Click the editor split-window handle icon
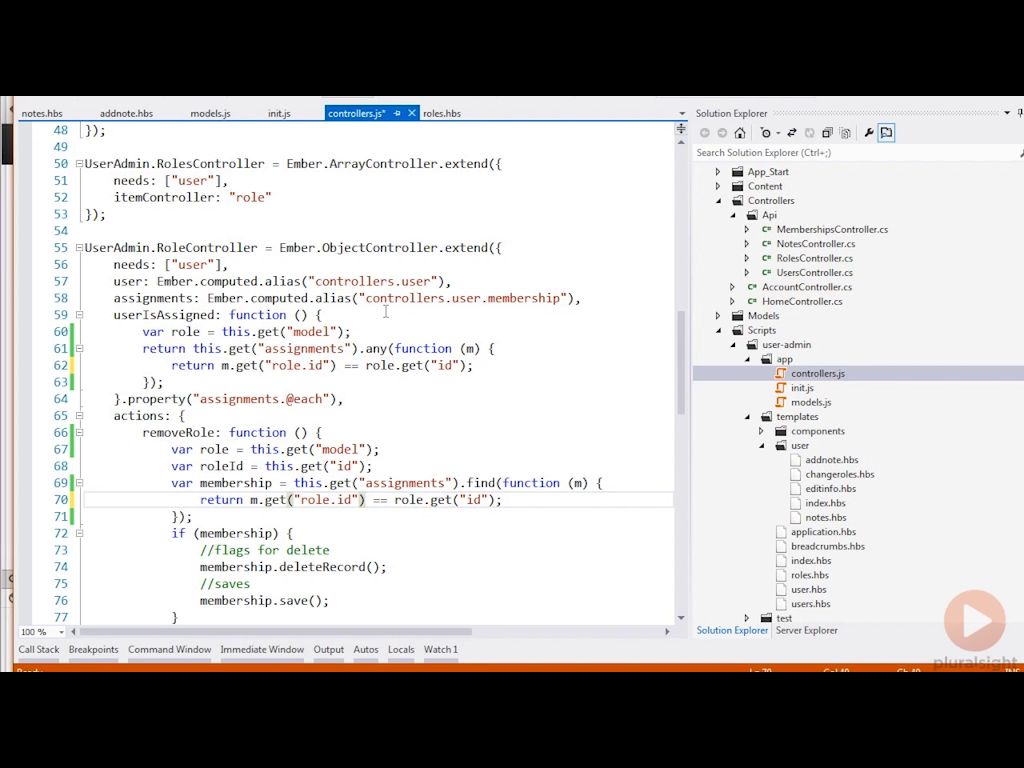Viewport: 1024px width, 768px height. click(x=681, y=129)
